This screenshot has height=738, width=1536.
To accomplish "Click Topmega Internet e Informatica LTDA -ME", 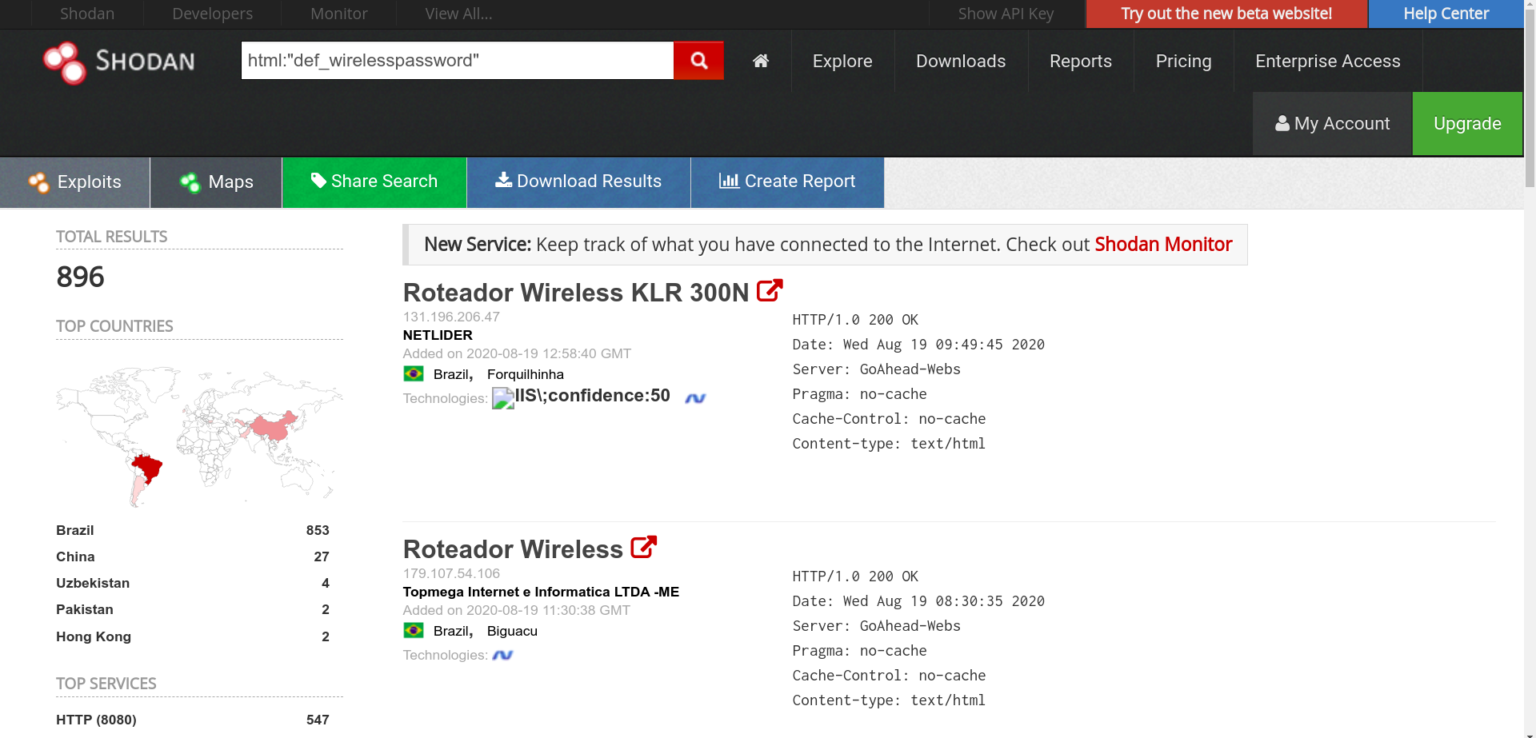I will coord(541,592).
